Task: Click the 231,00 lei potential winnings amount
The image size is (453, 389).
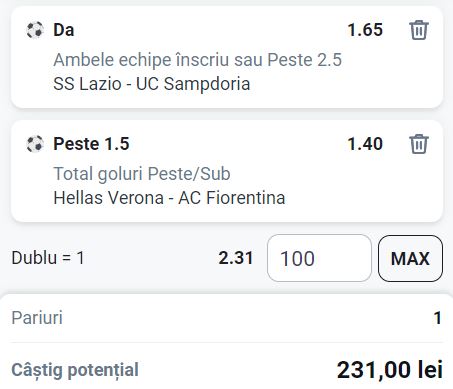Action: pos(390,370)
